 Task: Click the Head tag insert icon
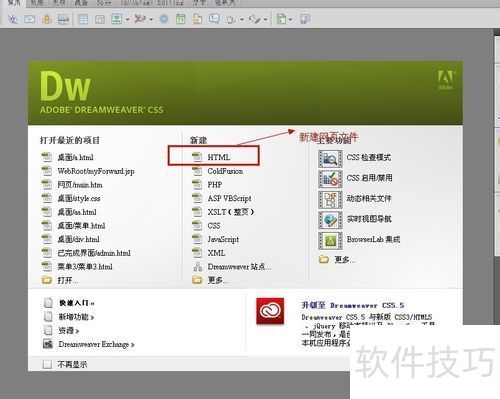[231, 19]
